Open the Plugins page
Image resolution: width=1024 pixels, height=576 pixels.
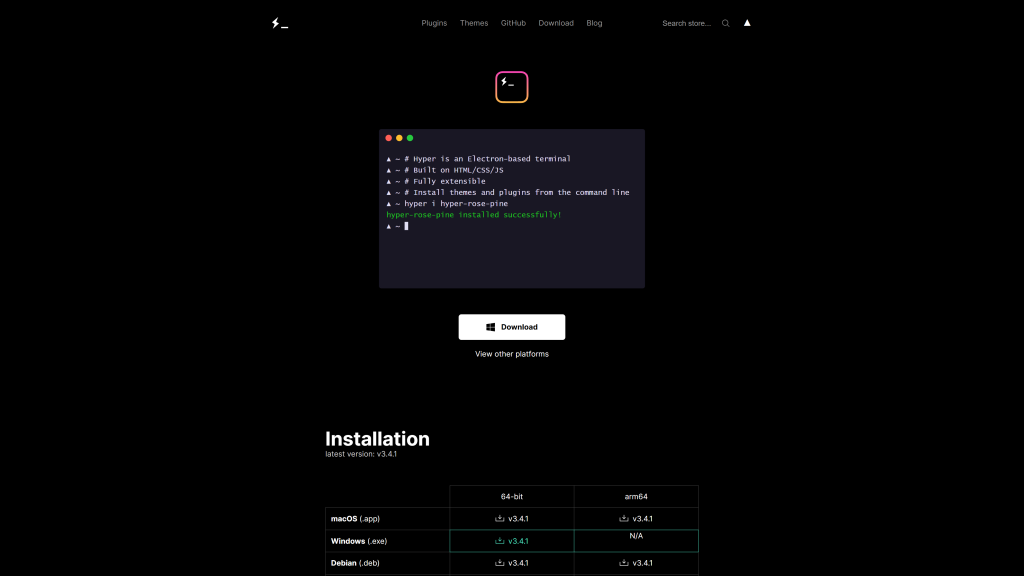[434, 23]
